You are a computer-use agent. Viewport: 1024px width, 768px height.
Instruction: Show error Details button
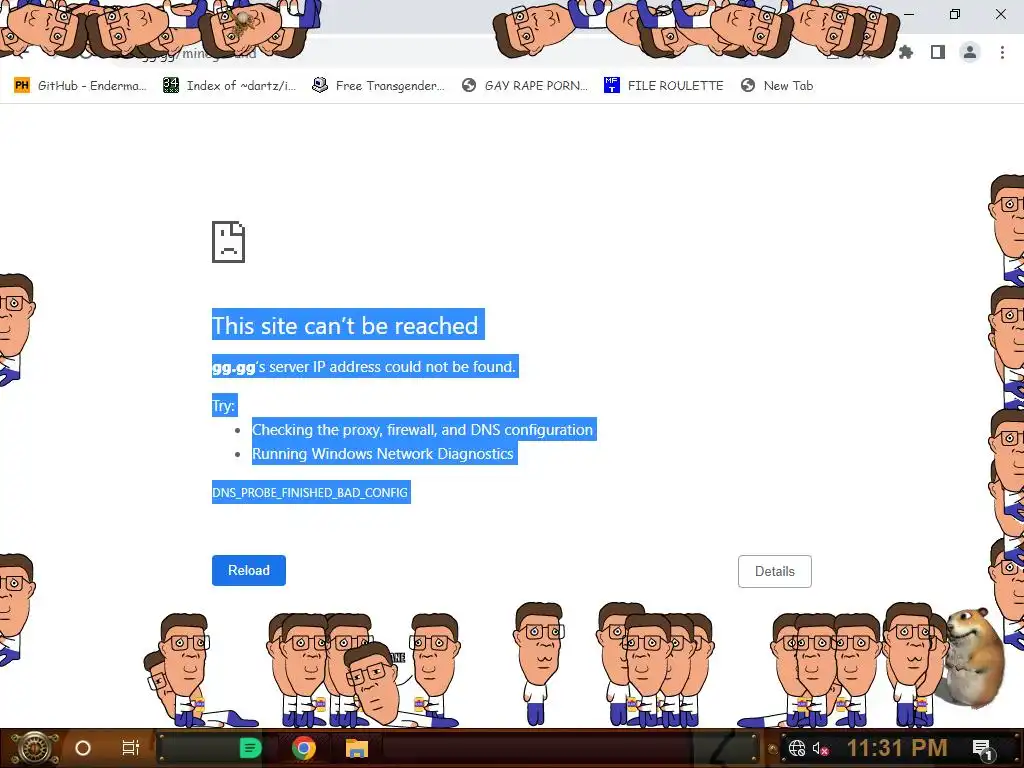(775, 571)
